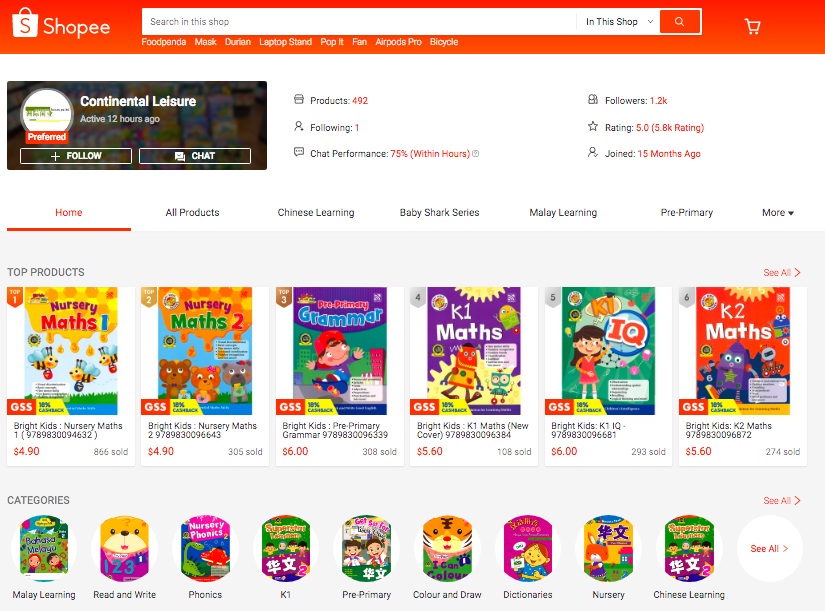See all Top Products arrow link
825x611 pixels.
[782, 272]
